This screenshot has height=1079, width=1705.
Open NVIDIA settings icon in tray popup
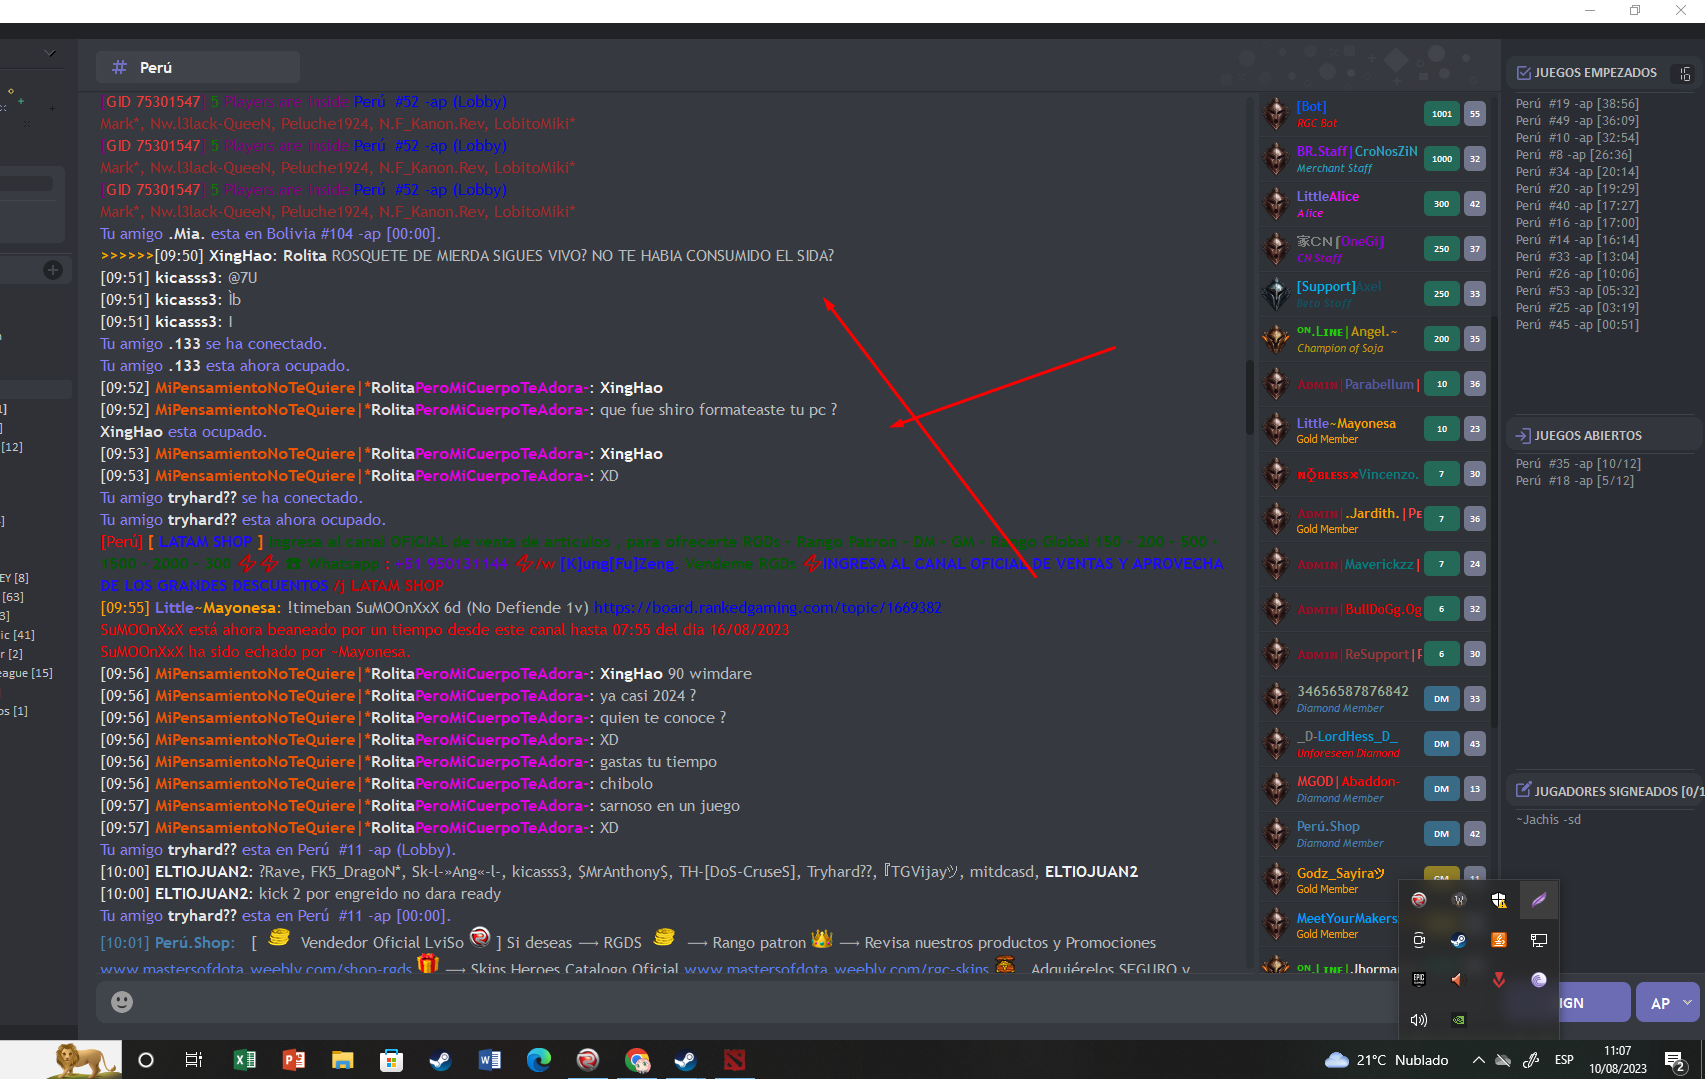click(1459, 1020)
